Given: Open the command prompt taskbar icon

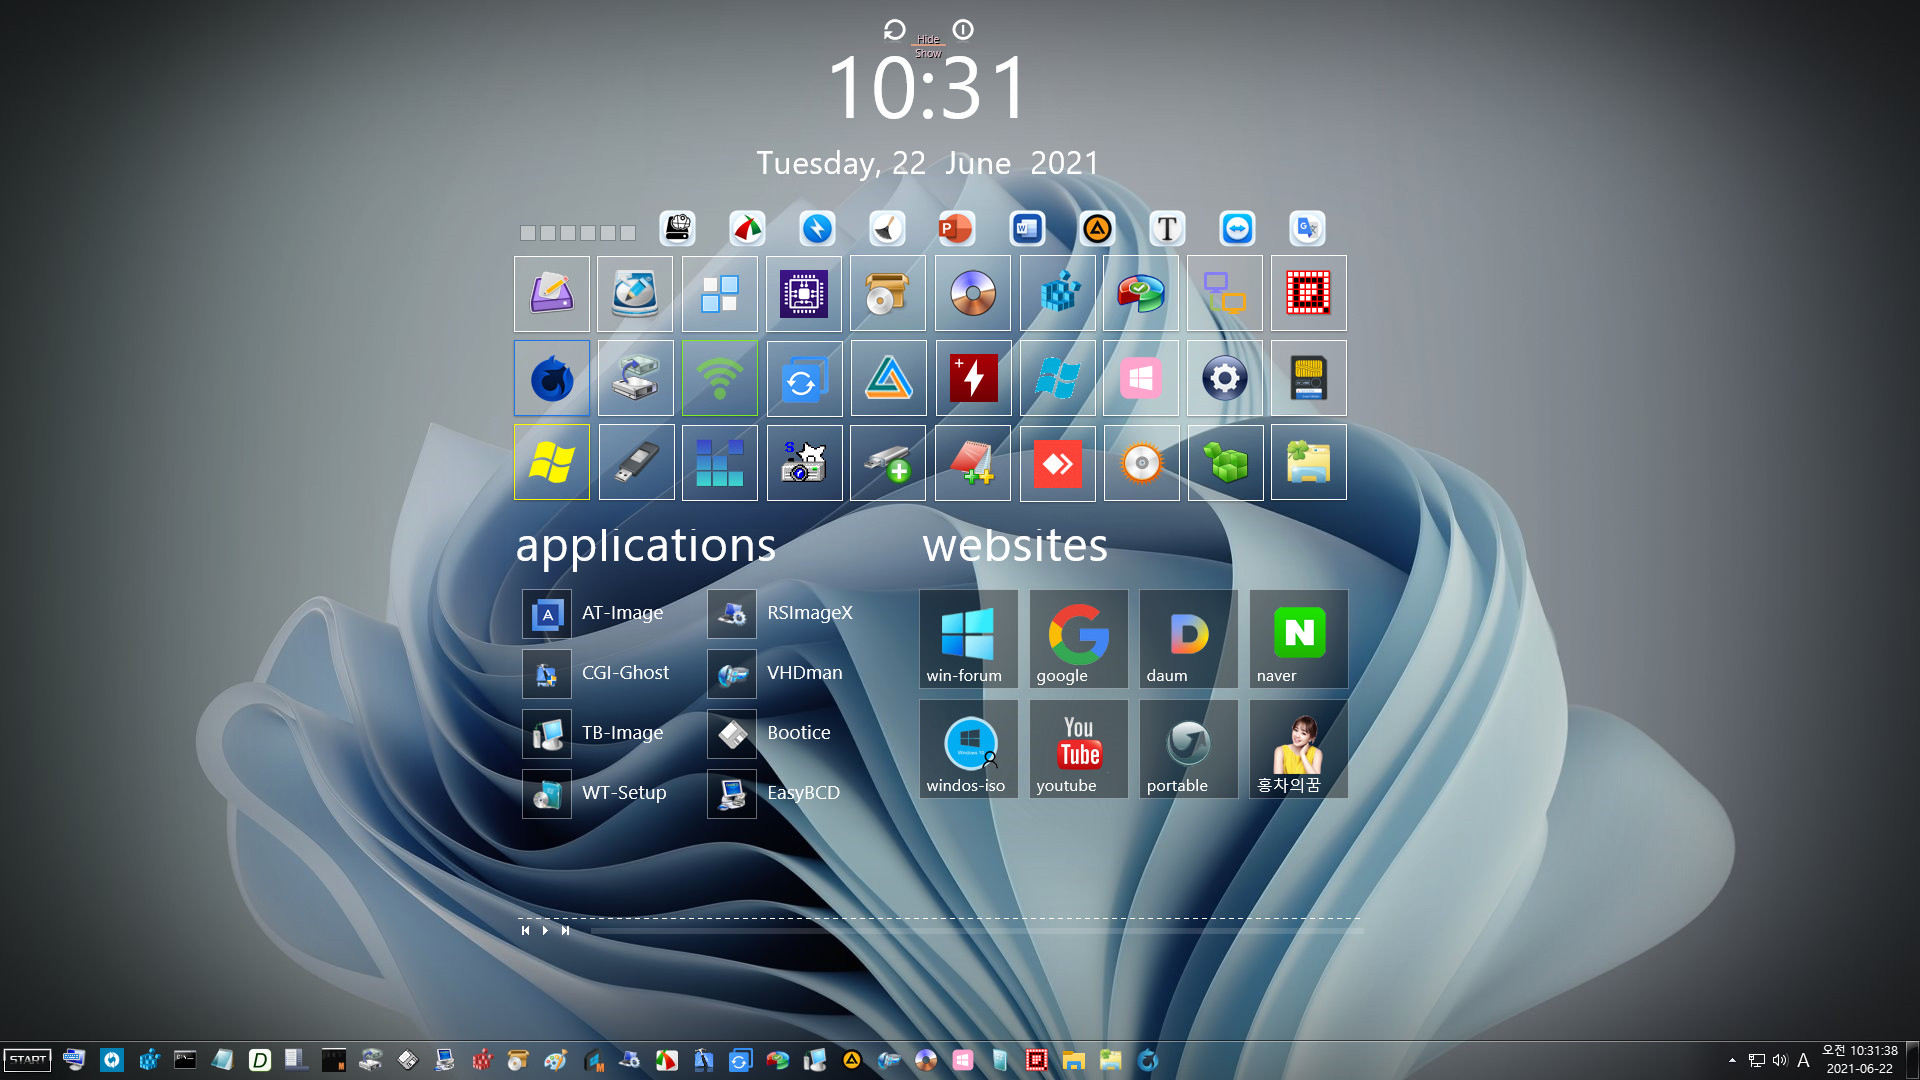Looking at the screenshot, I should (x=185, y=1060).
